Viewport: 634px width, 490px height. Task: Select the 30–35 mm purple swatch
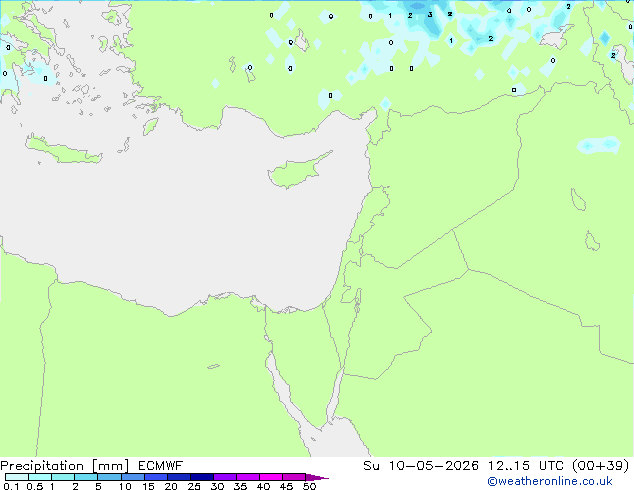pyautogui.click(x=225, y=477)
